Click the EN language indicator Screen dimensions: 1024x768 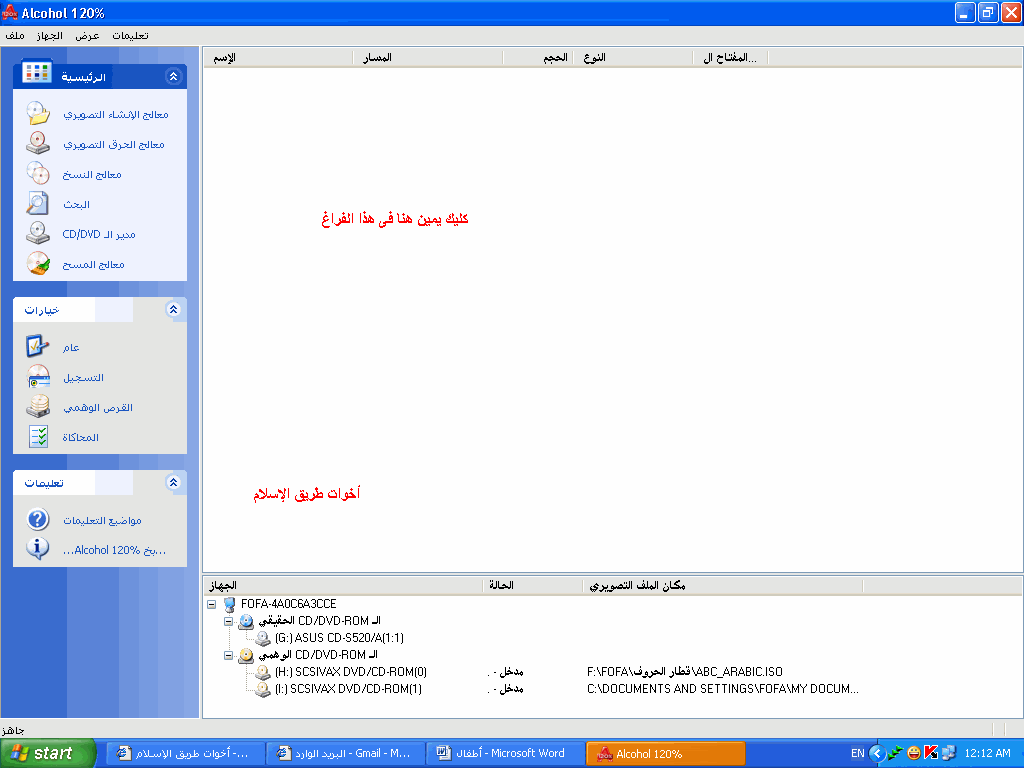point(857,753)
